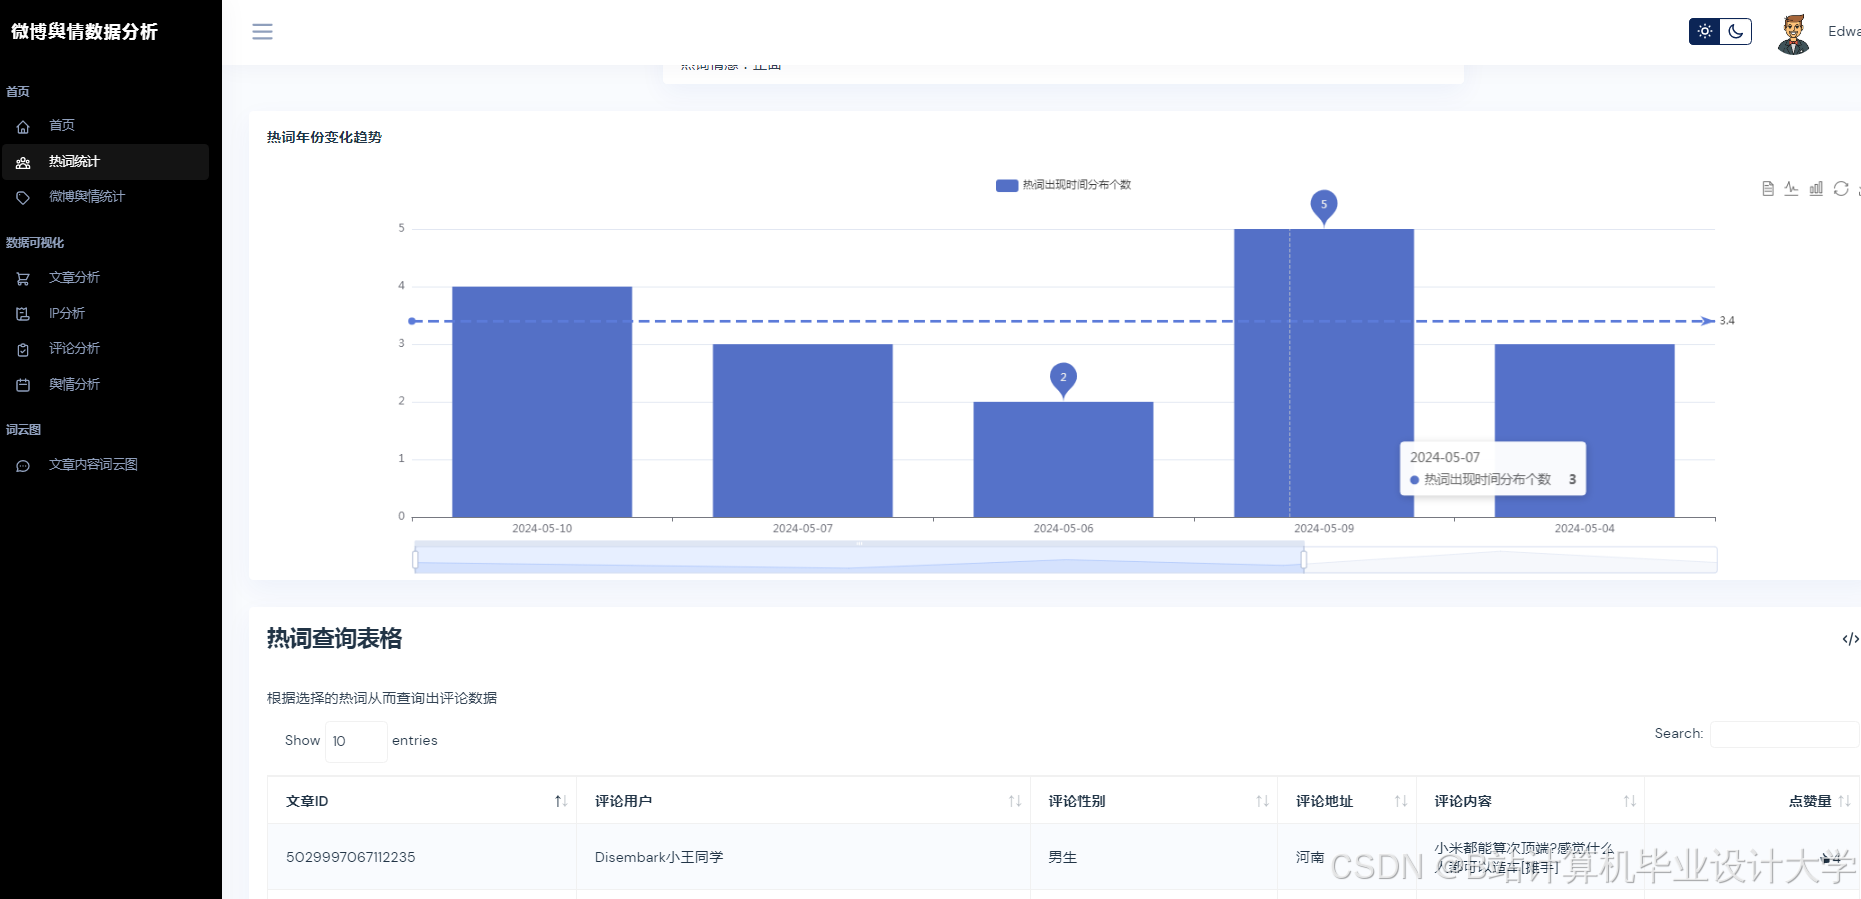
Task: Click the calendar icon beside 舆情分析
Action: click(23, 385)
